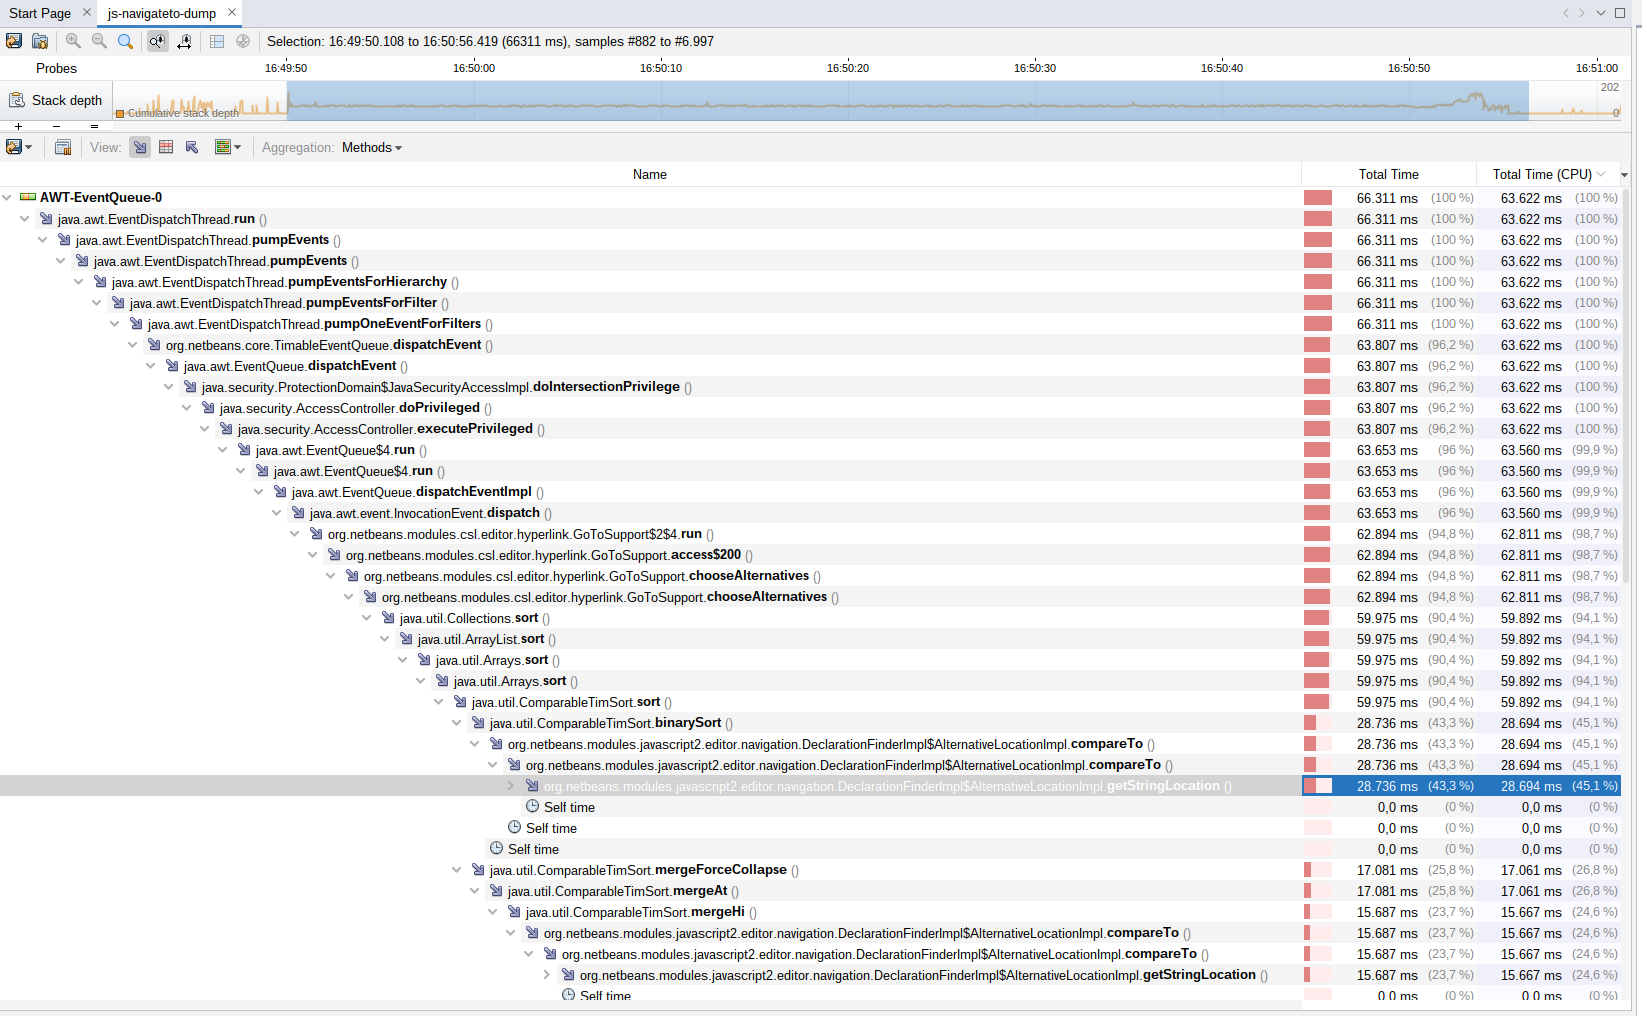
Task: Click the snapshot window icon beside export dropdown
Action: pos(63,147)
